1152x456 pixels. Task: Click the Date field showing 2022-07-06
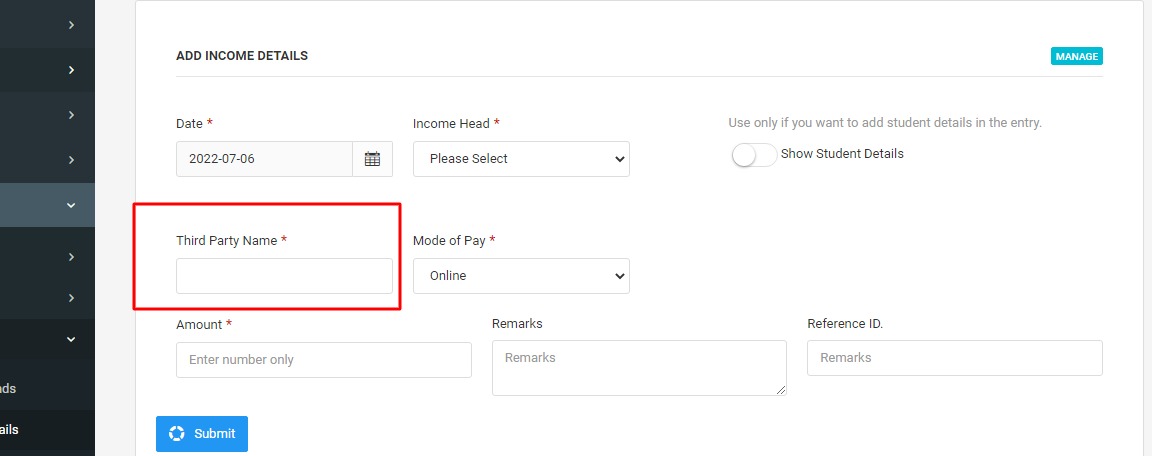(264, 159)
